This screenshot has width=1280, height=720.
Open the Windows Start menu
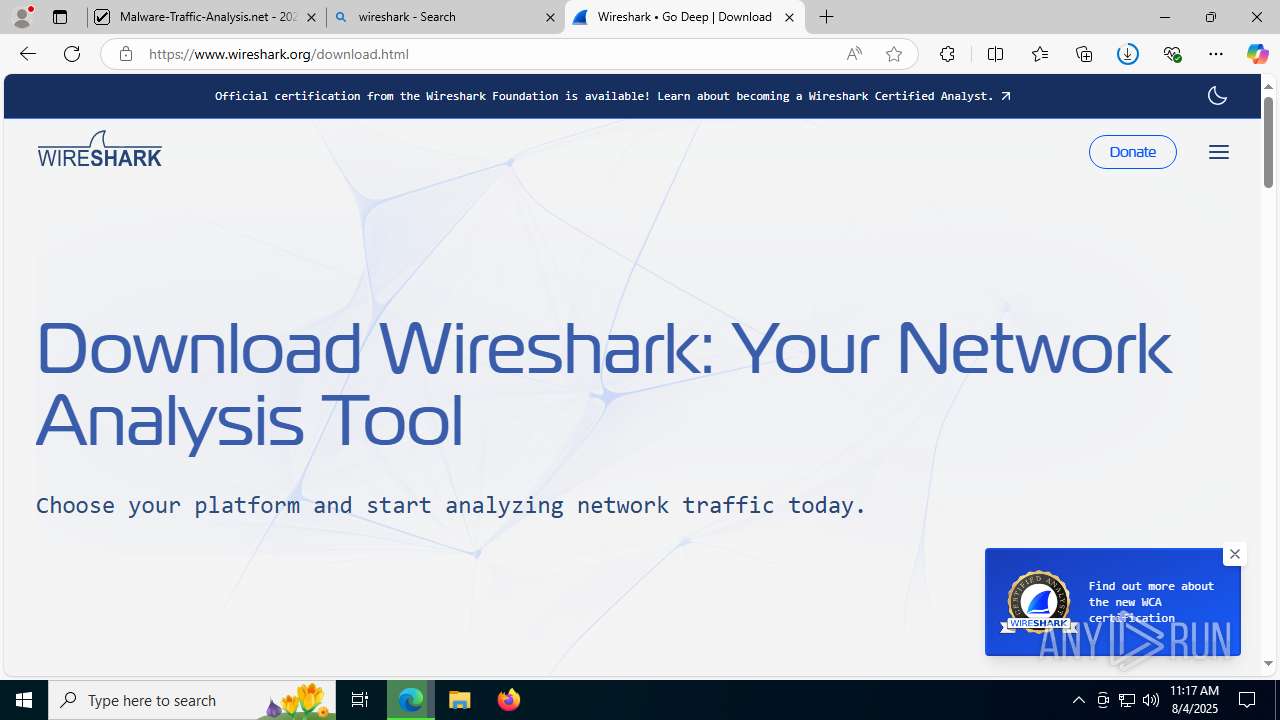point(24,700)
